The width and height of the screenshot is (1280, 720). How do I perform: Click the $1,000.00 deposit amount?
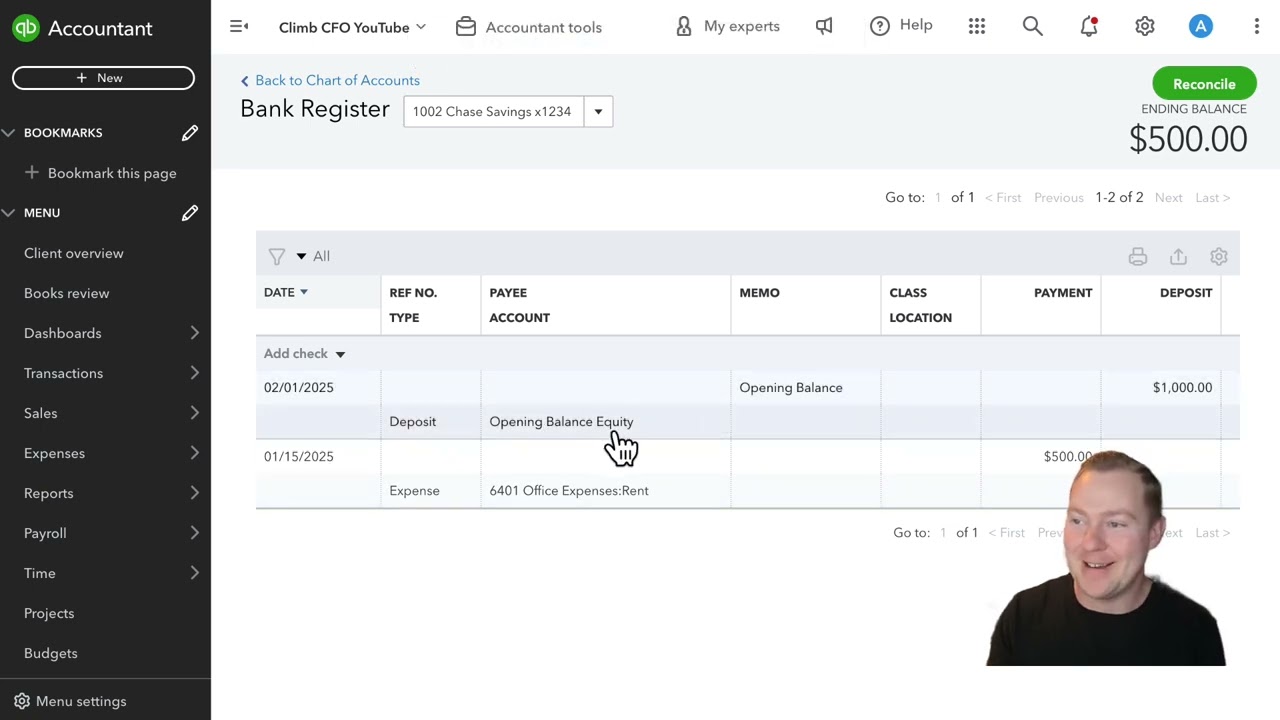1182,387
